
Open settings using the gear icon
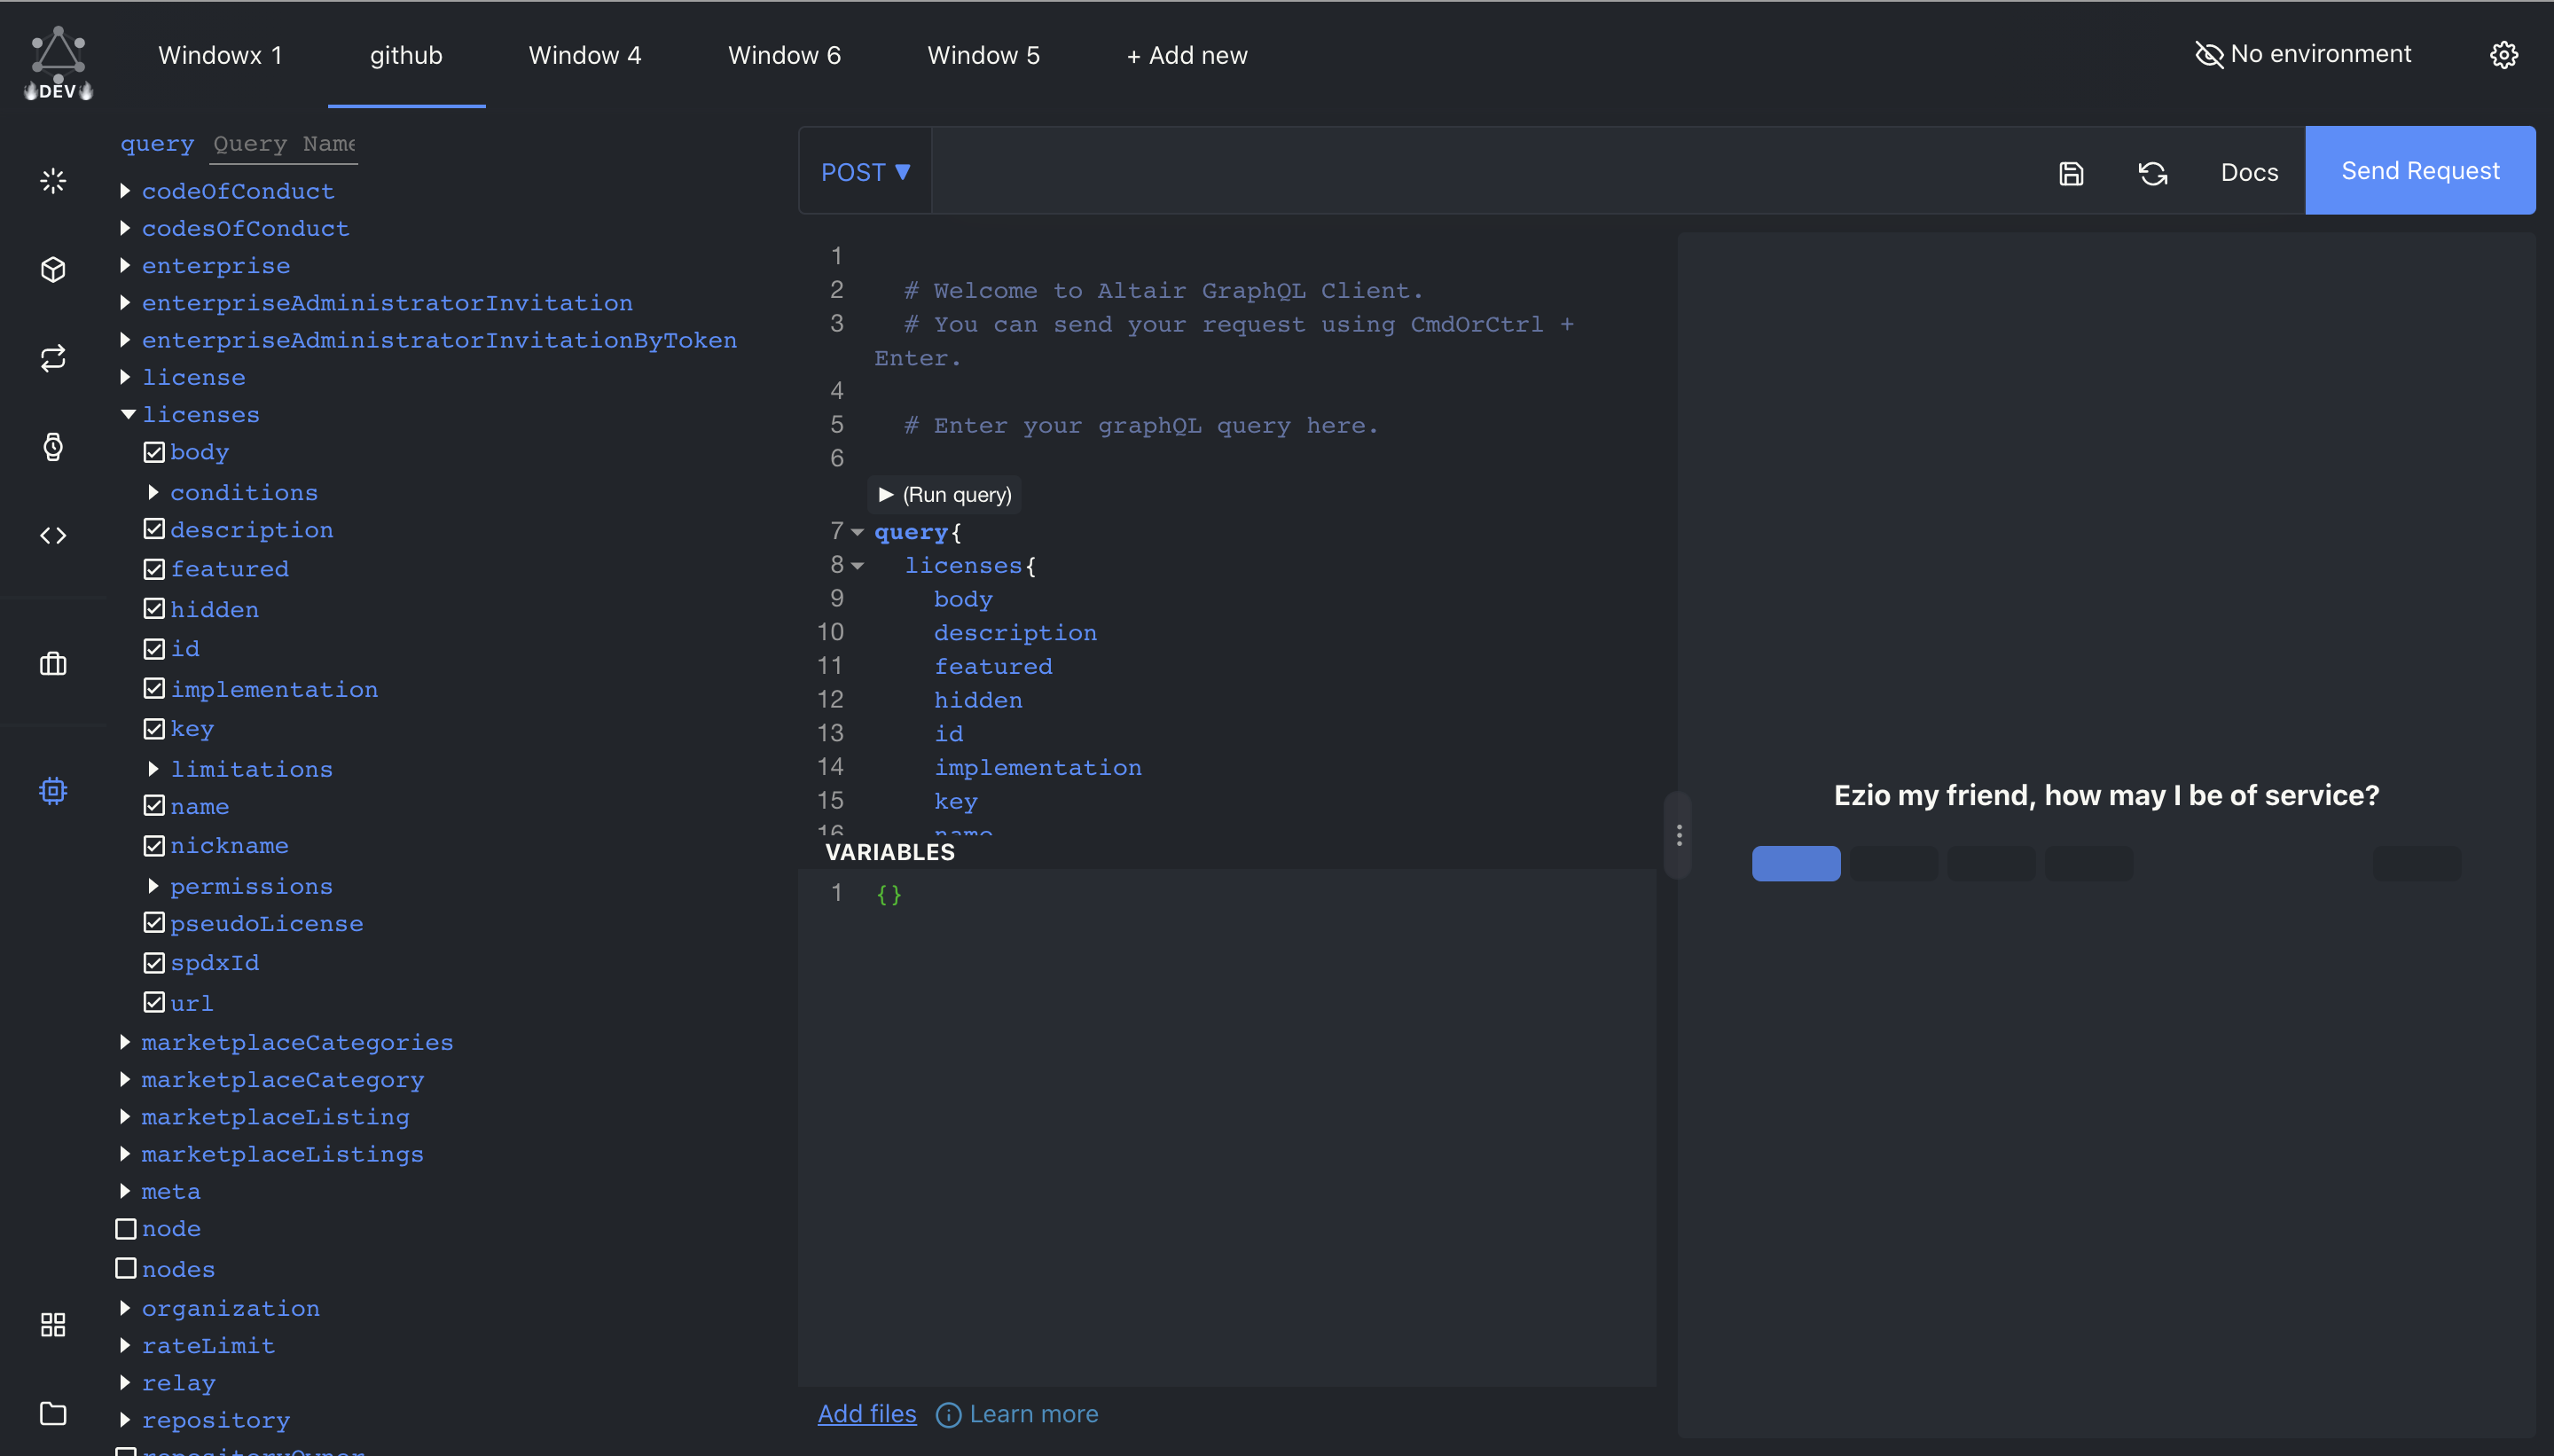click(2503, 55)
